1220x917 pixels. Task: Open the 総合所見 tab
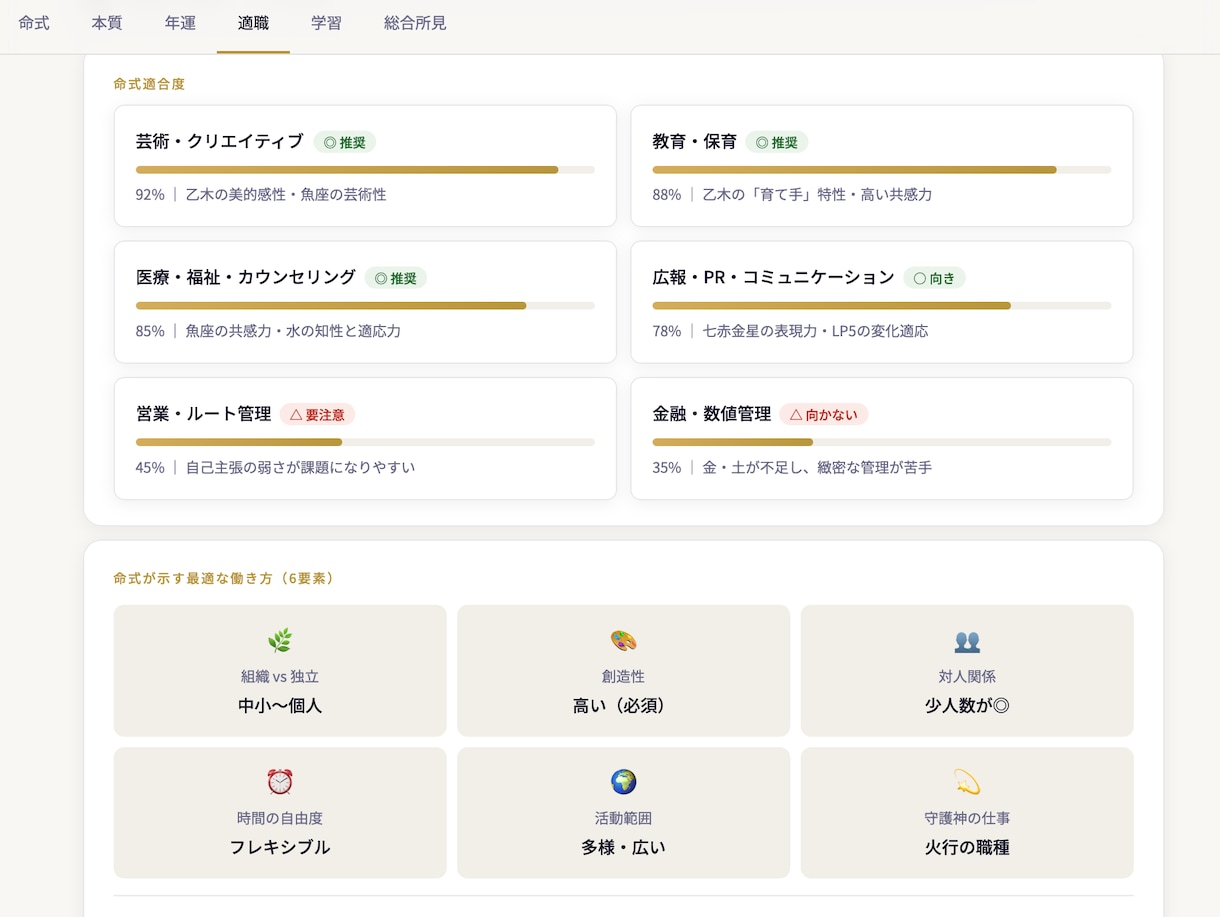coord(415,23)
